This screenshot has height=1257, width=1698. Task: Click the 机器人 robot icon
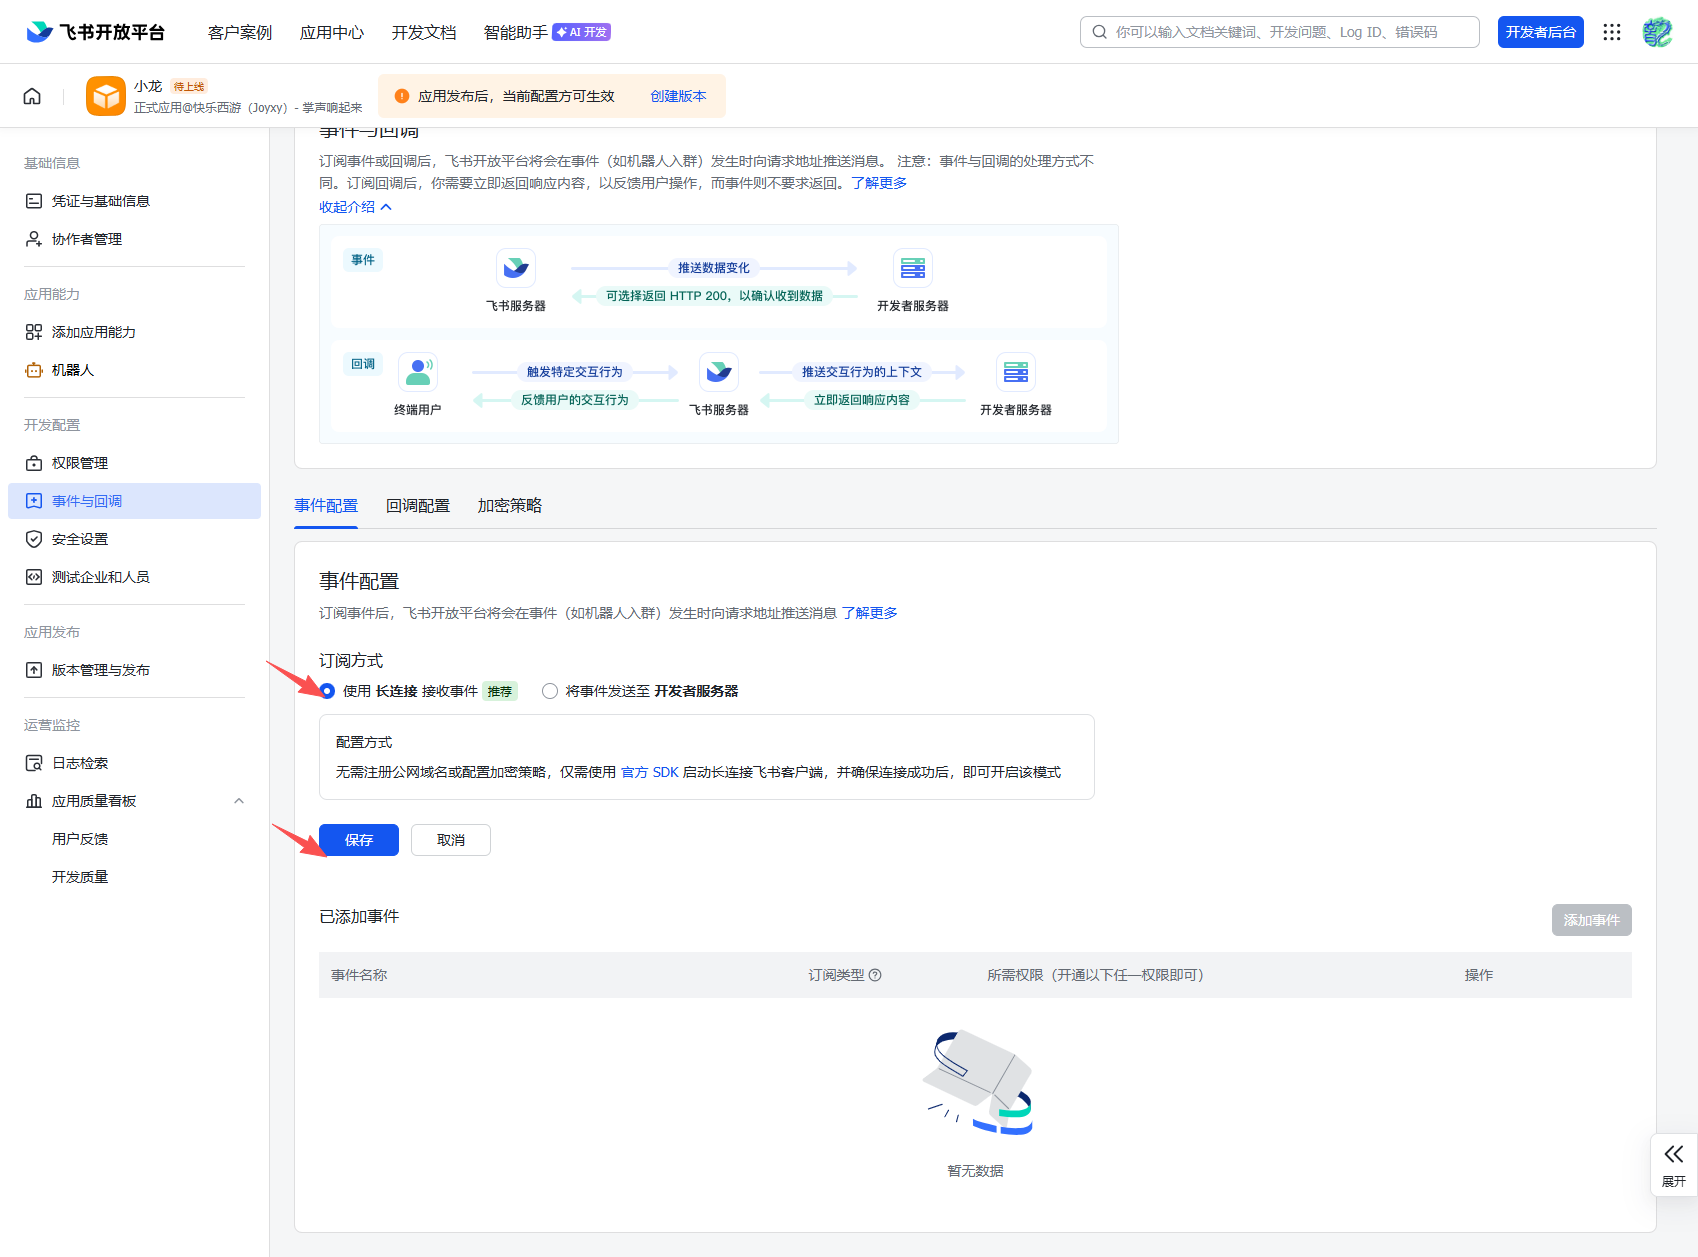[x=34, y=370]
